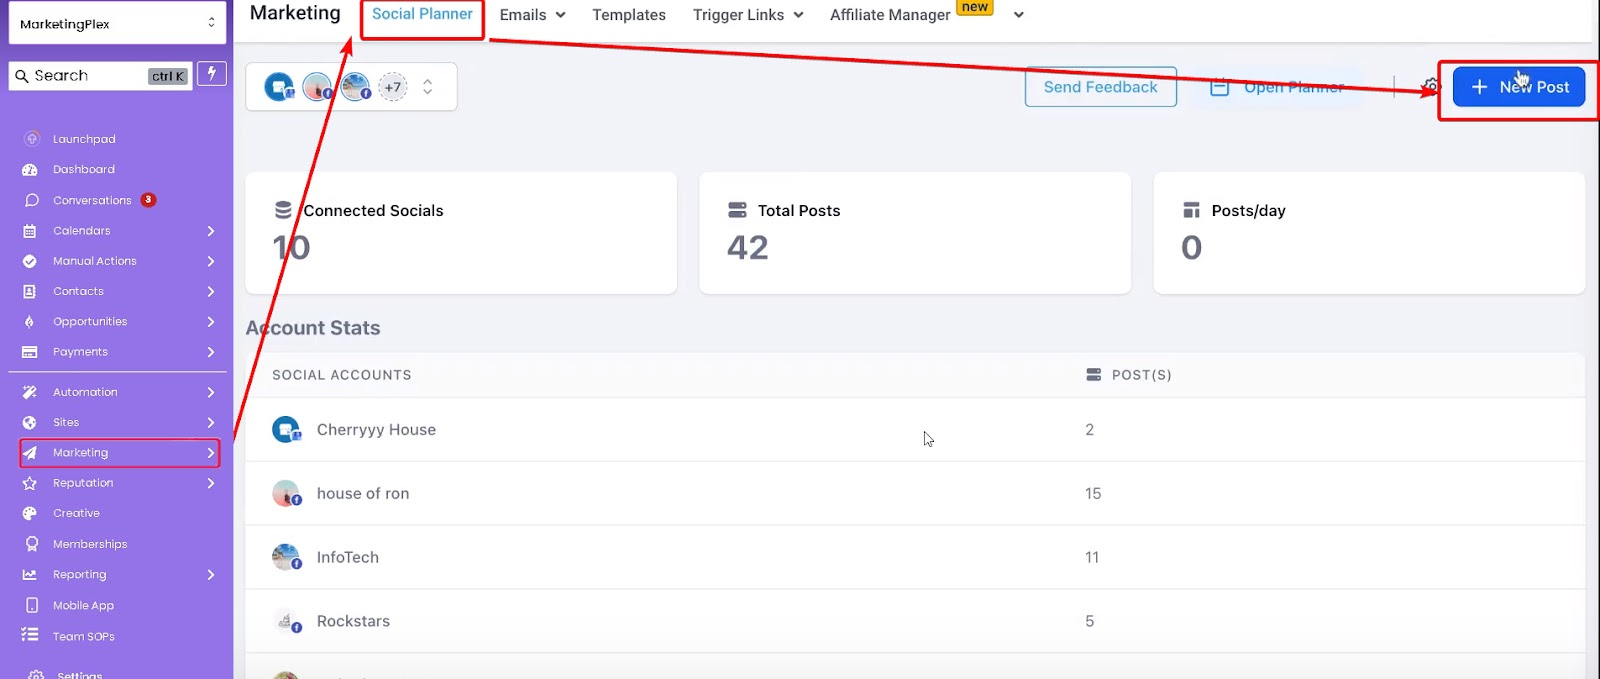Open the Trigger Links dropdown
This screenshot has height=679, width=1600.
click(748, 15)
